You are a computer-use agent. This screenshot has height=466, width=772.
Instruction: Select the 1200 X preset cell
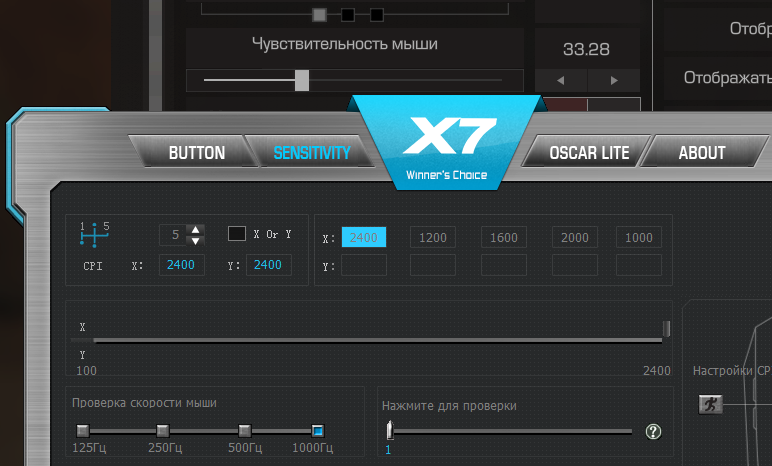click(433, 237)
